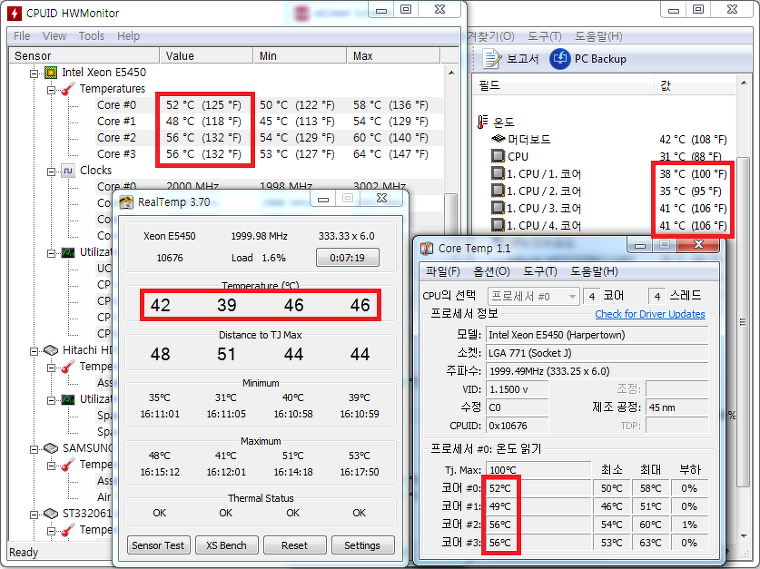
Task: Collapse the Intel Xeon E5450 tree node
Action: pyautogui.click(x=34, y=73)
